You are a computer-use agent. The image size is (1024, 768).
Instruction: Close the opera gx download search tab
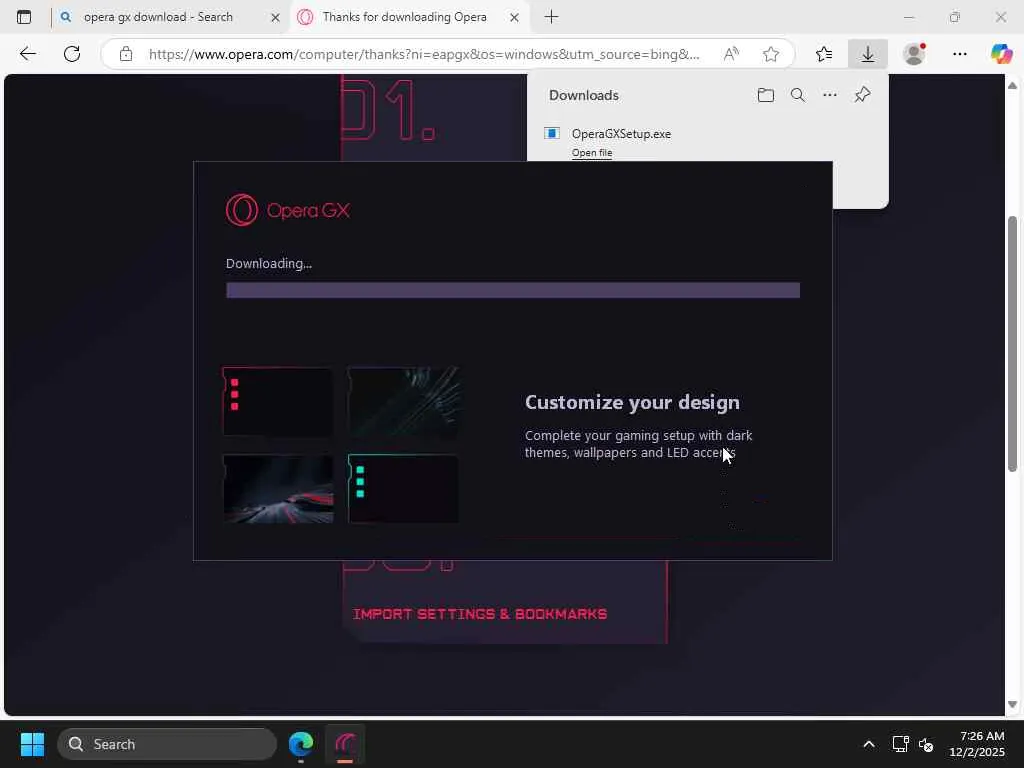pyautogui.click(x=276, y=18)
